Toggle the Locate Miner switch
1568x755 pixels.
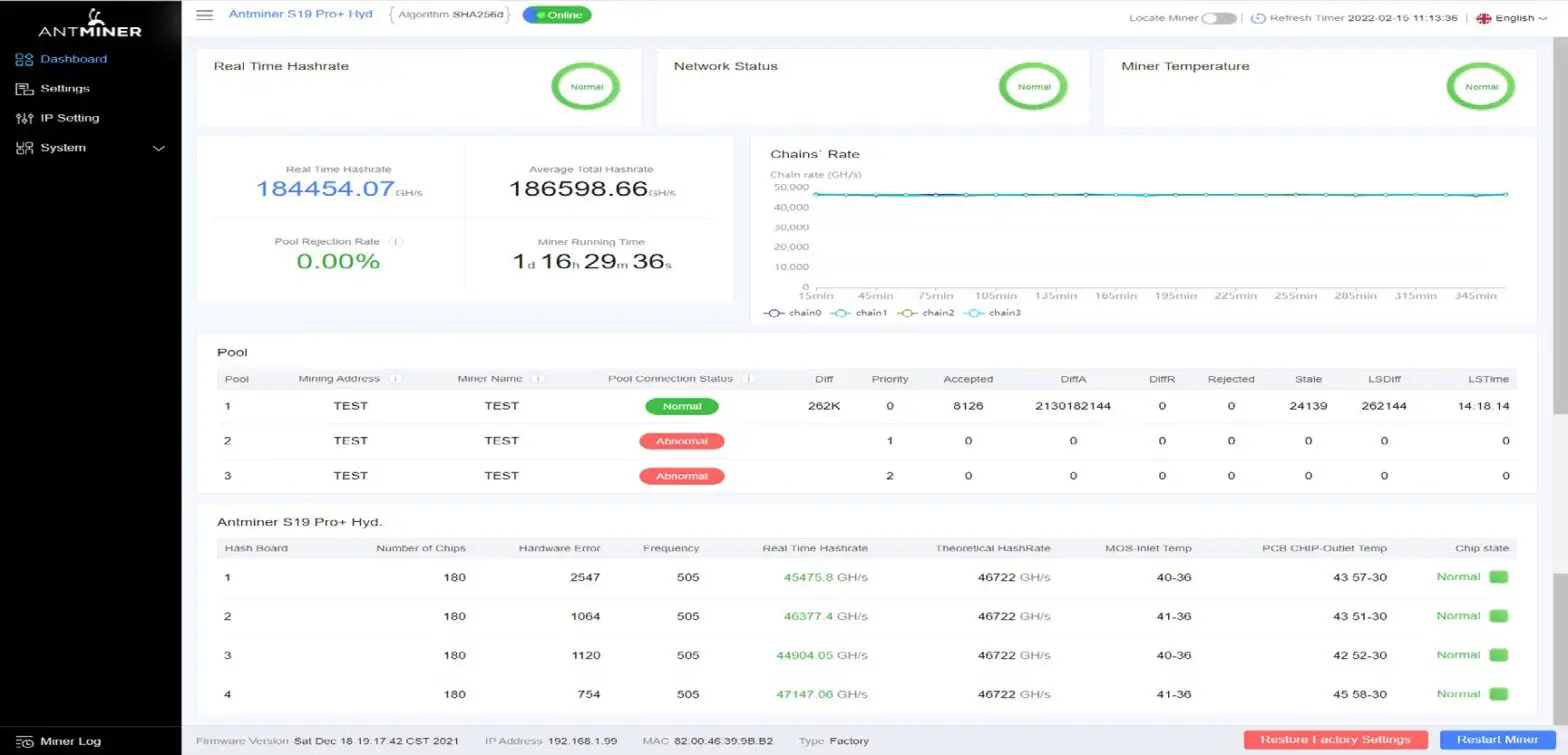1219,18
